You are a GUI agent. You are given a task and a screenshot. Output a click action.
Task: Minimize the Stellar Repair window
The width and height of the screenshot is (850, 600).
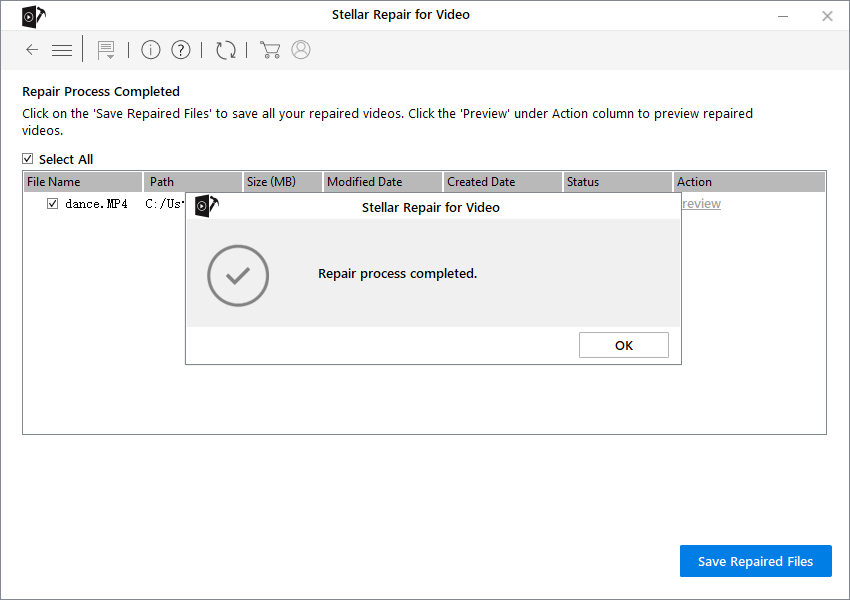783,16
